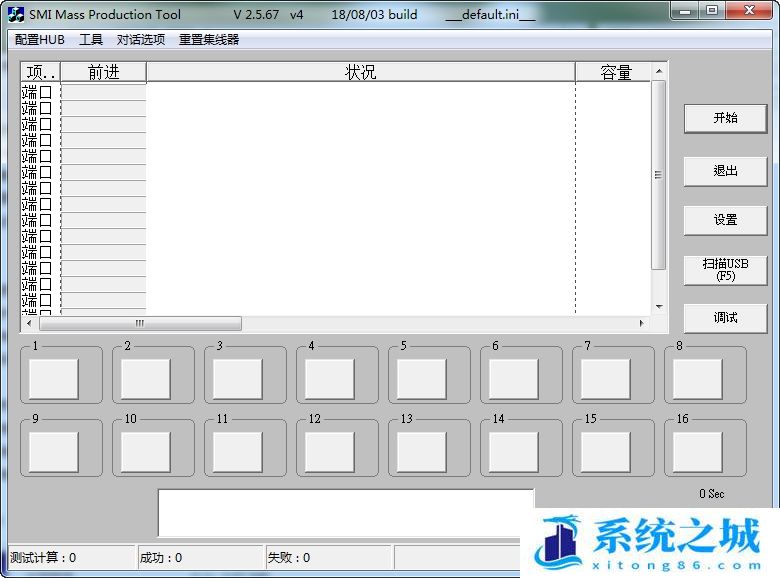Image resolution: width=780 pixels, height=578 pixels.
Task: Tick the checkbox in the second list row
Action: (45, 108)
